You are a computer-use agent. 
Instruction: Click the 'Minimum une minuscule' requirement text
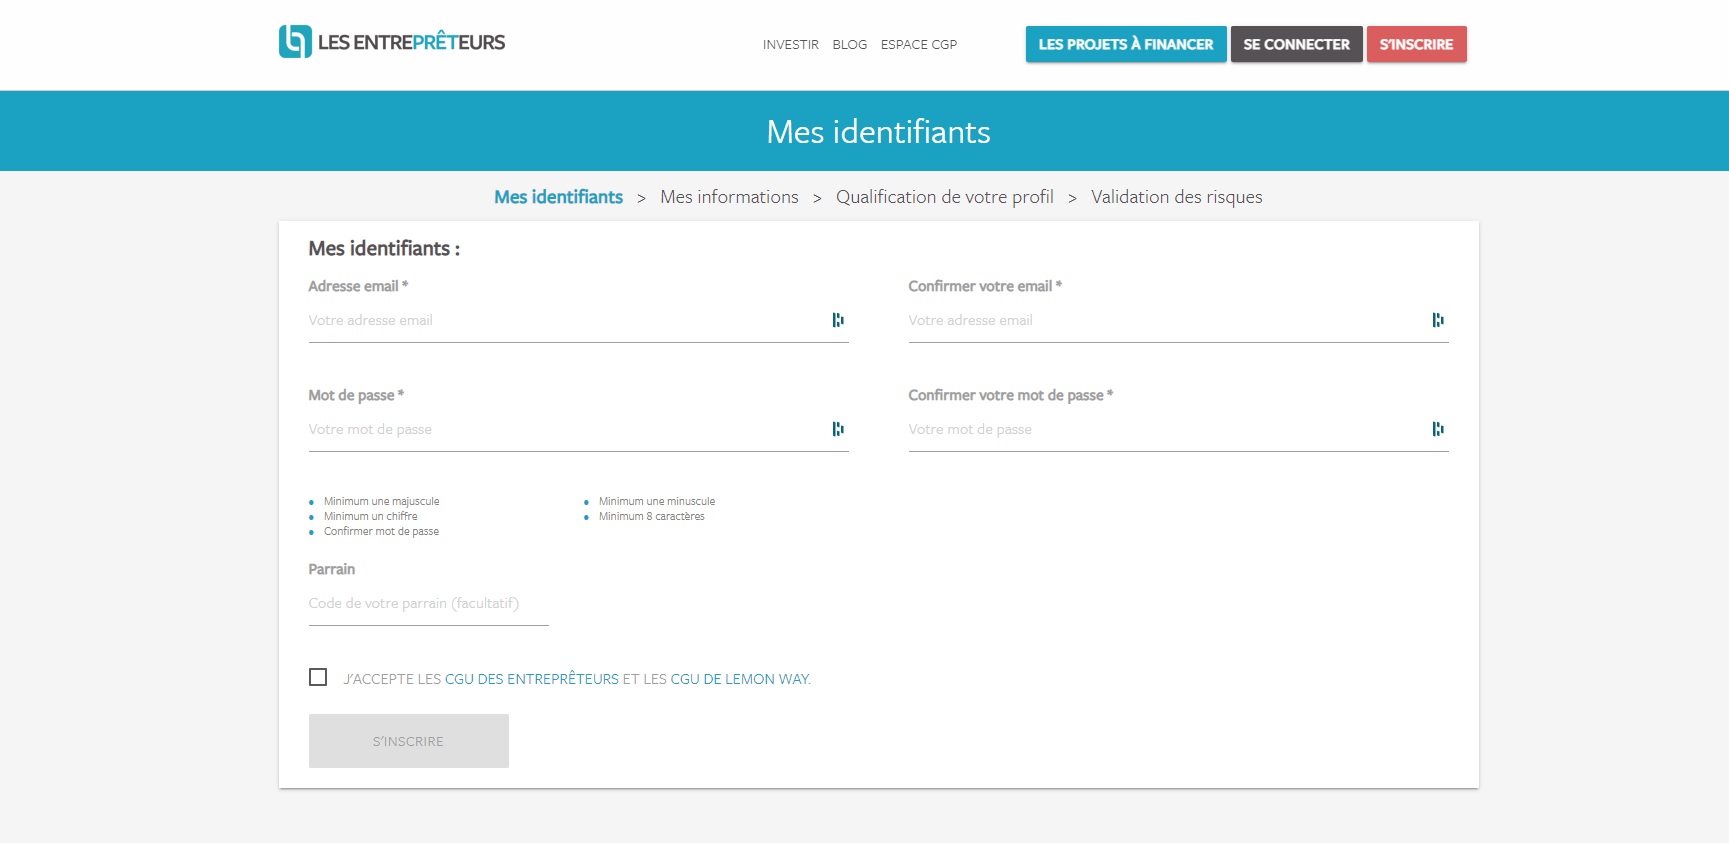(x=657, y=502)
